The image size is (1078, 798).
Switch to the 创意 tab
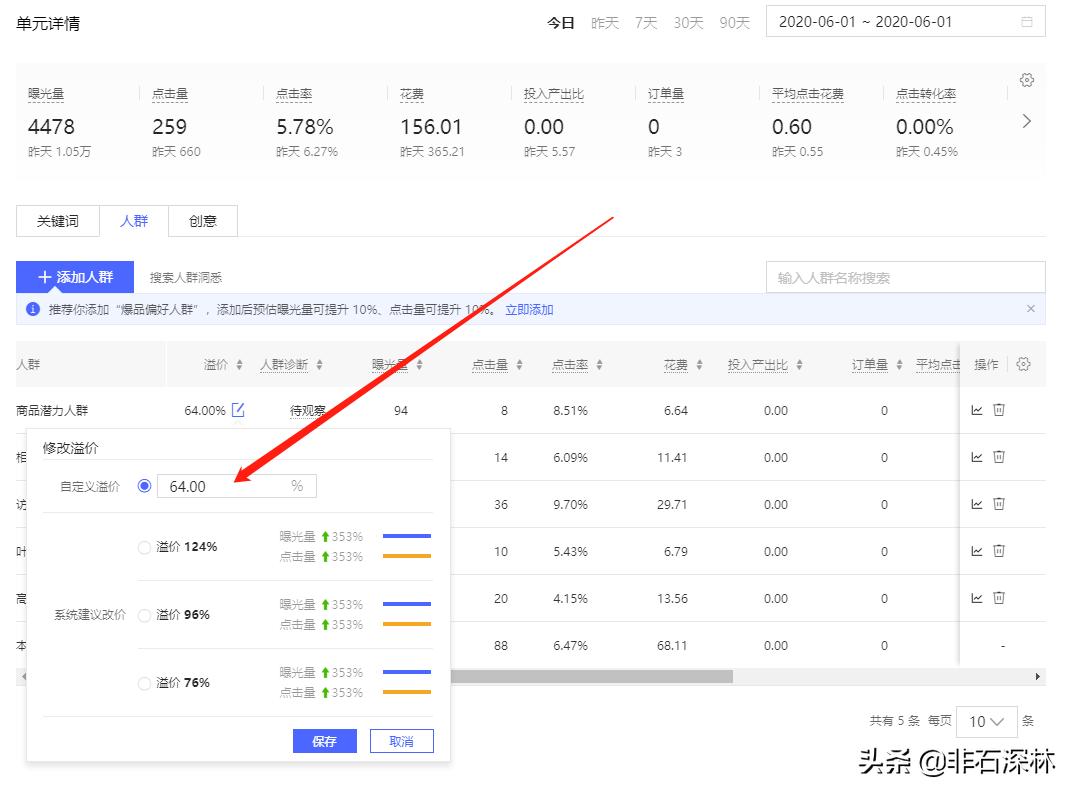click(x=203, y=221)
